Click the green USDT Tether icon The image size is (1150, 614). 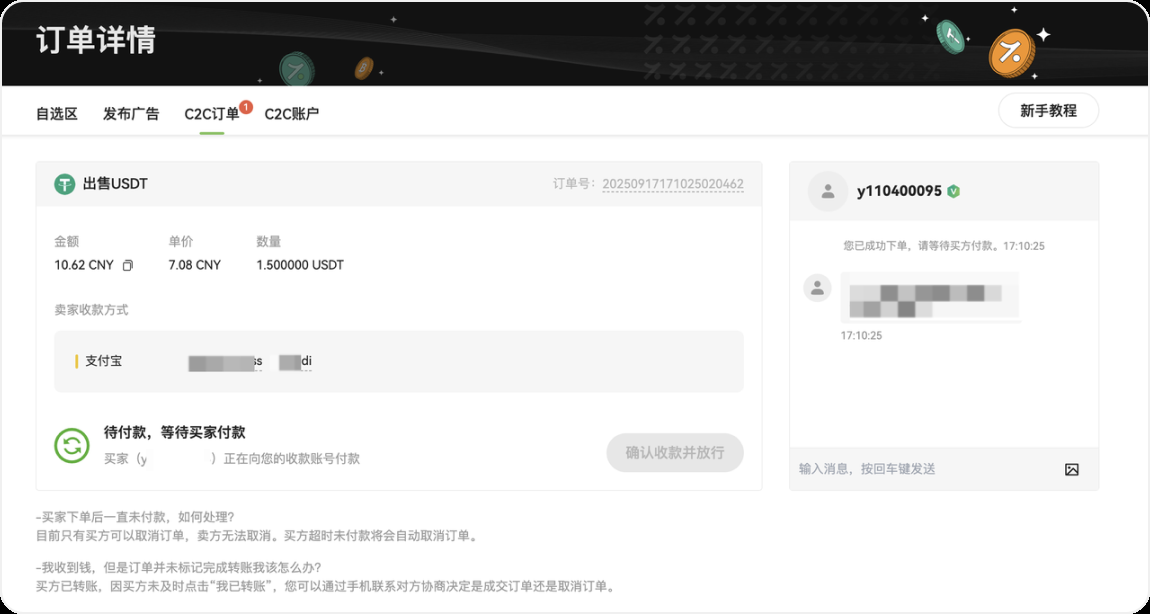click(x=65, y=184)
